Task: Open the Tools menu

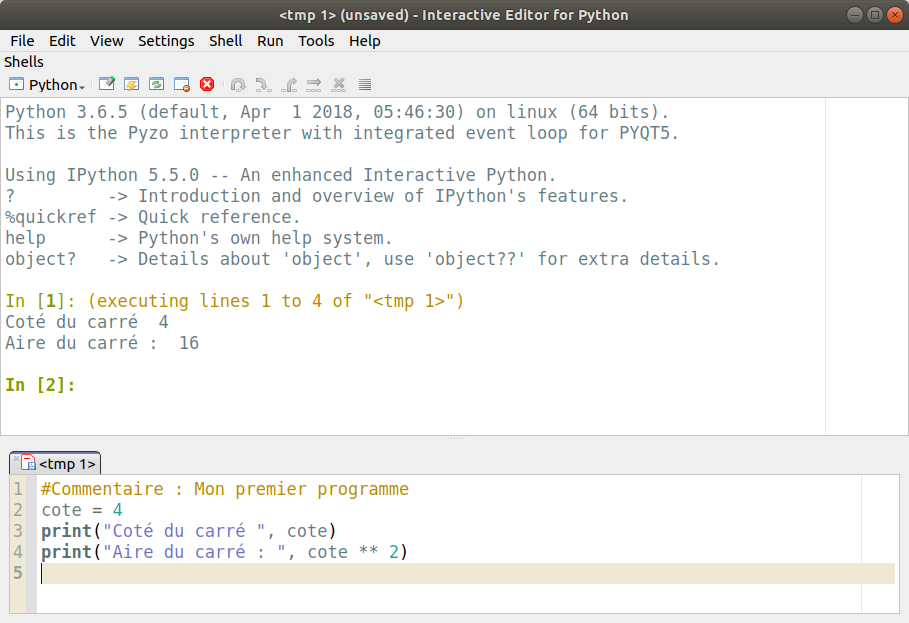Action: [x=316, y=41]
